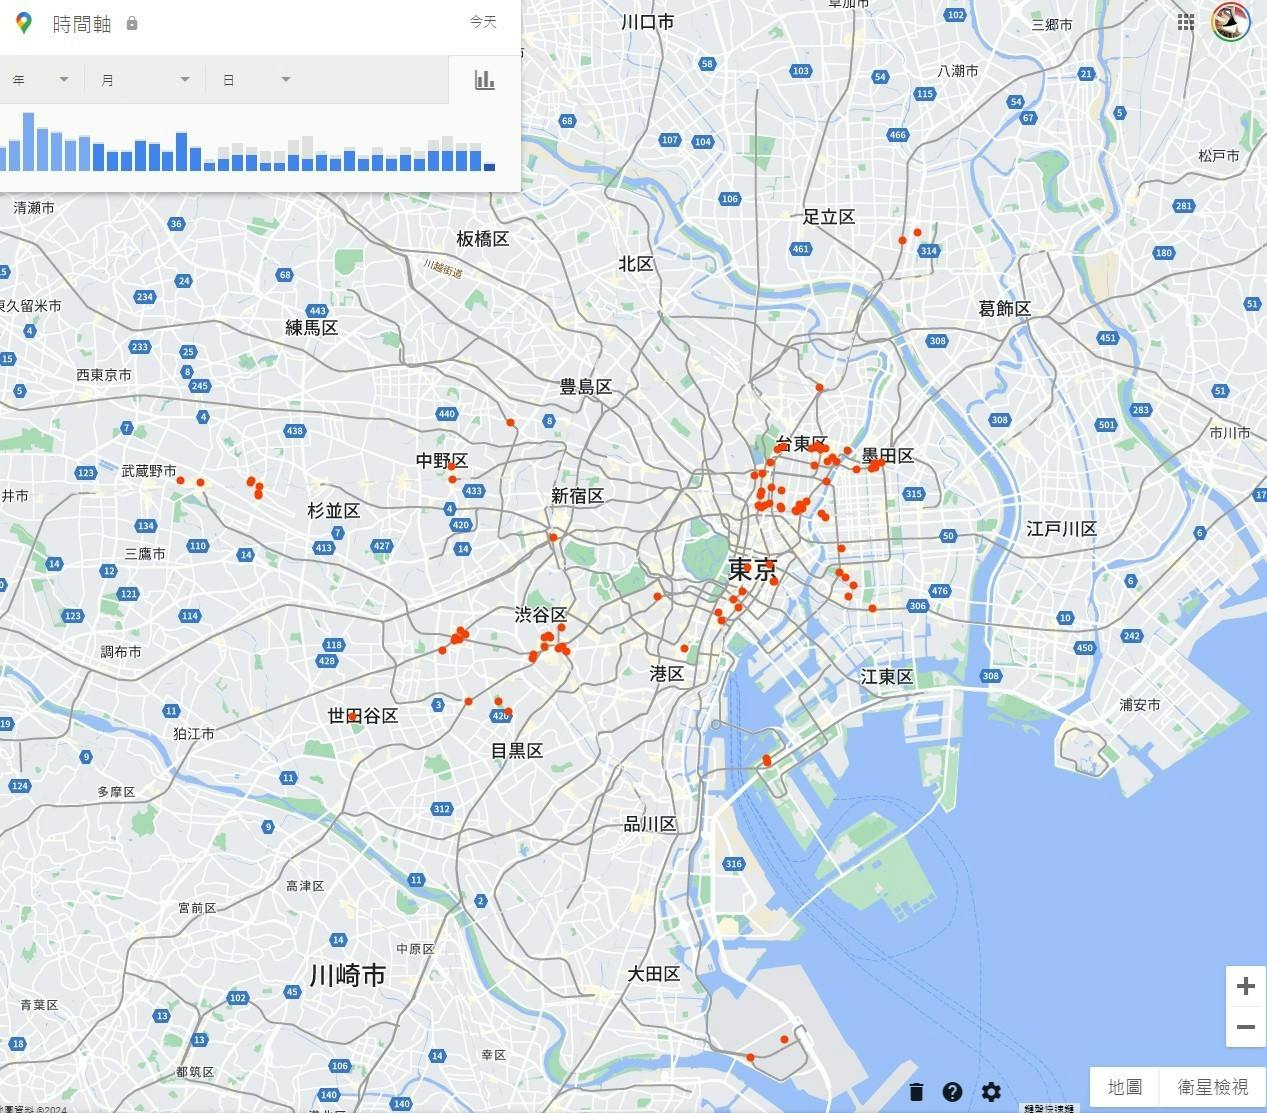Click the 狛江市 label

(194, 734)
